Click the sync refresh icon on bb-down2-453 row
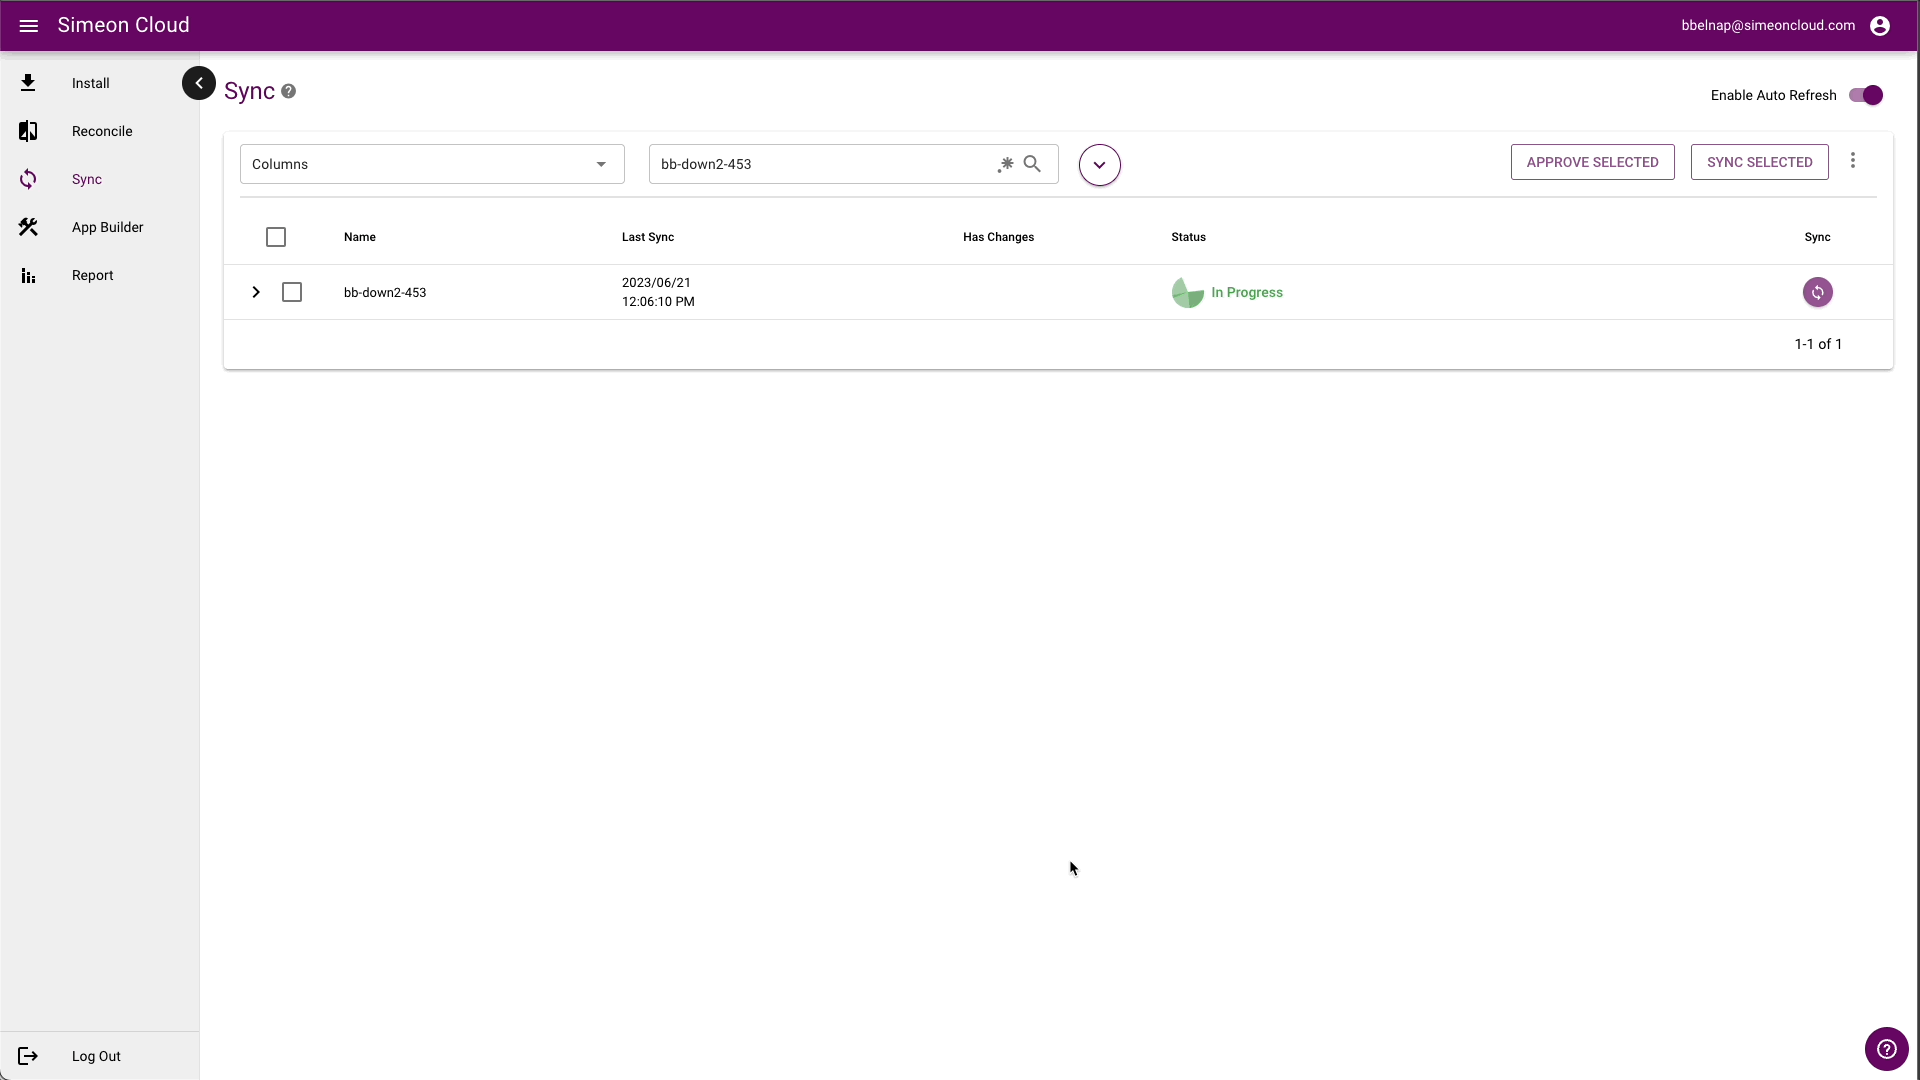 pos(1818,292)
